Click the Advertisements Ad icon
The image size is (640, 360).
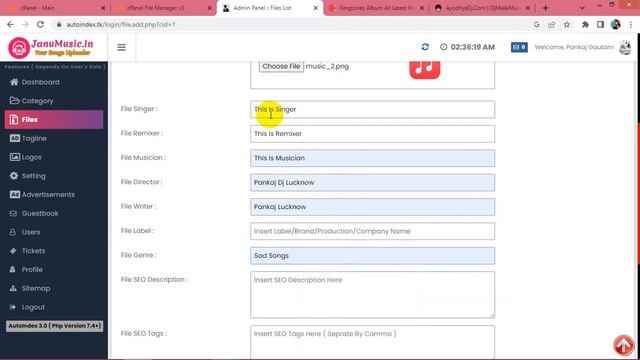click(x=14, y=194)
